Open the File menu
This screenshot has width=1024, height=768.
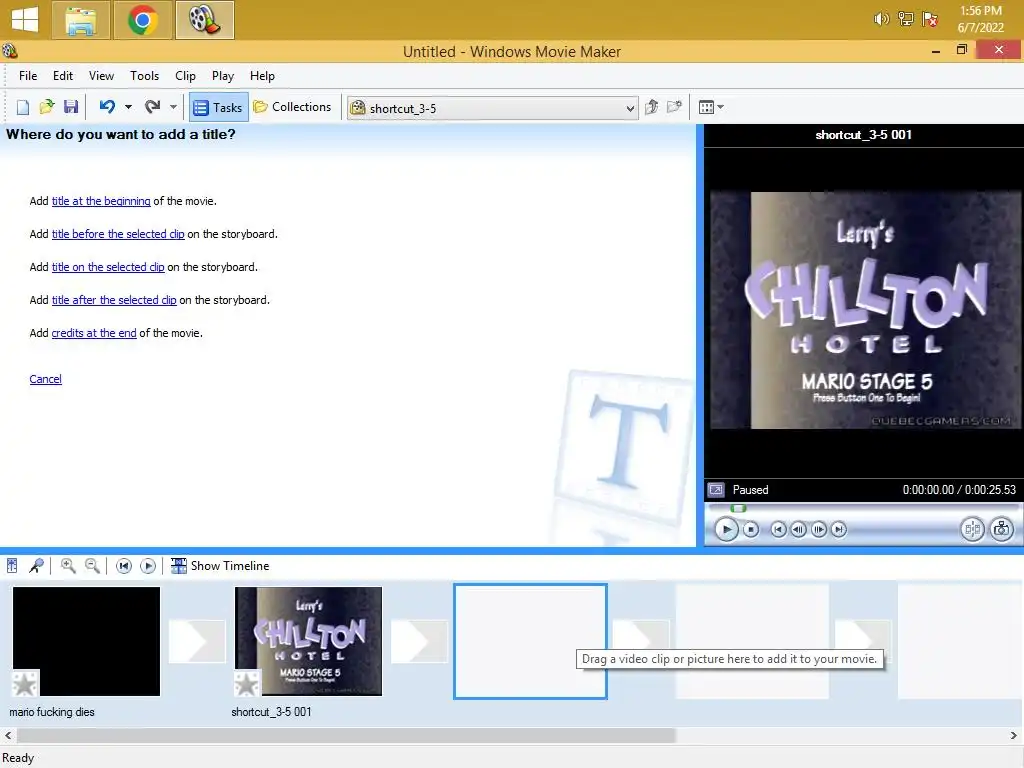28,76
